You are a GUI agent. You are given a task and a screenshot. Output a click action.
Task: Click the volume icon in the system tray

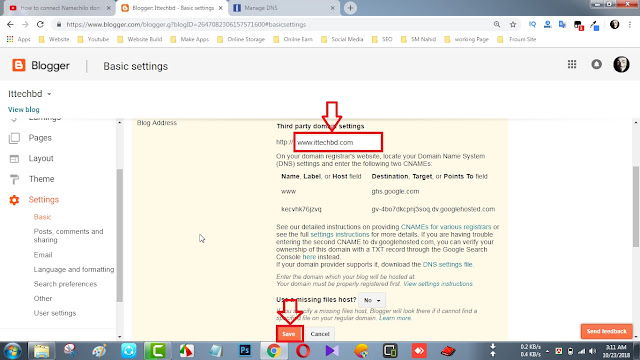pos(593,351)
